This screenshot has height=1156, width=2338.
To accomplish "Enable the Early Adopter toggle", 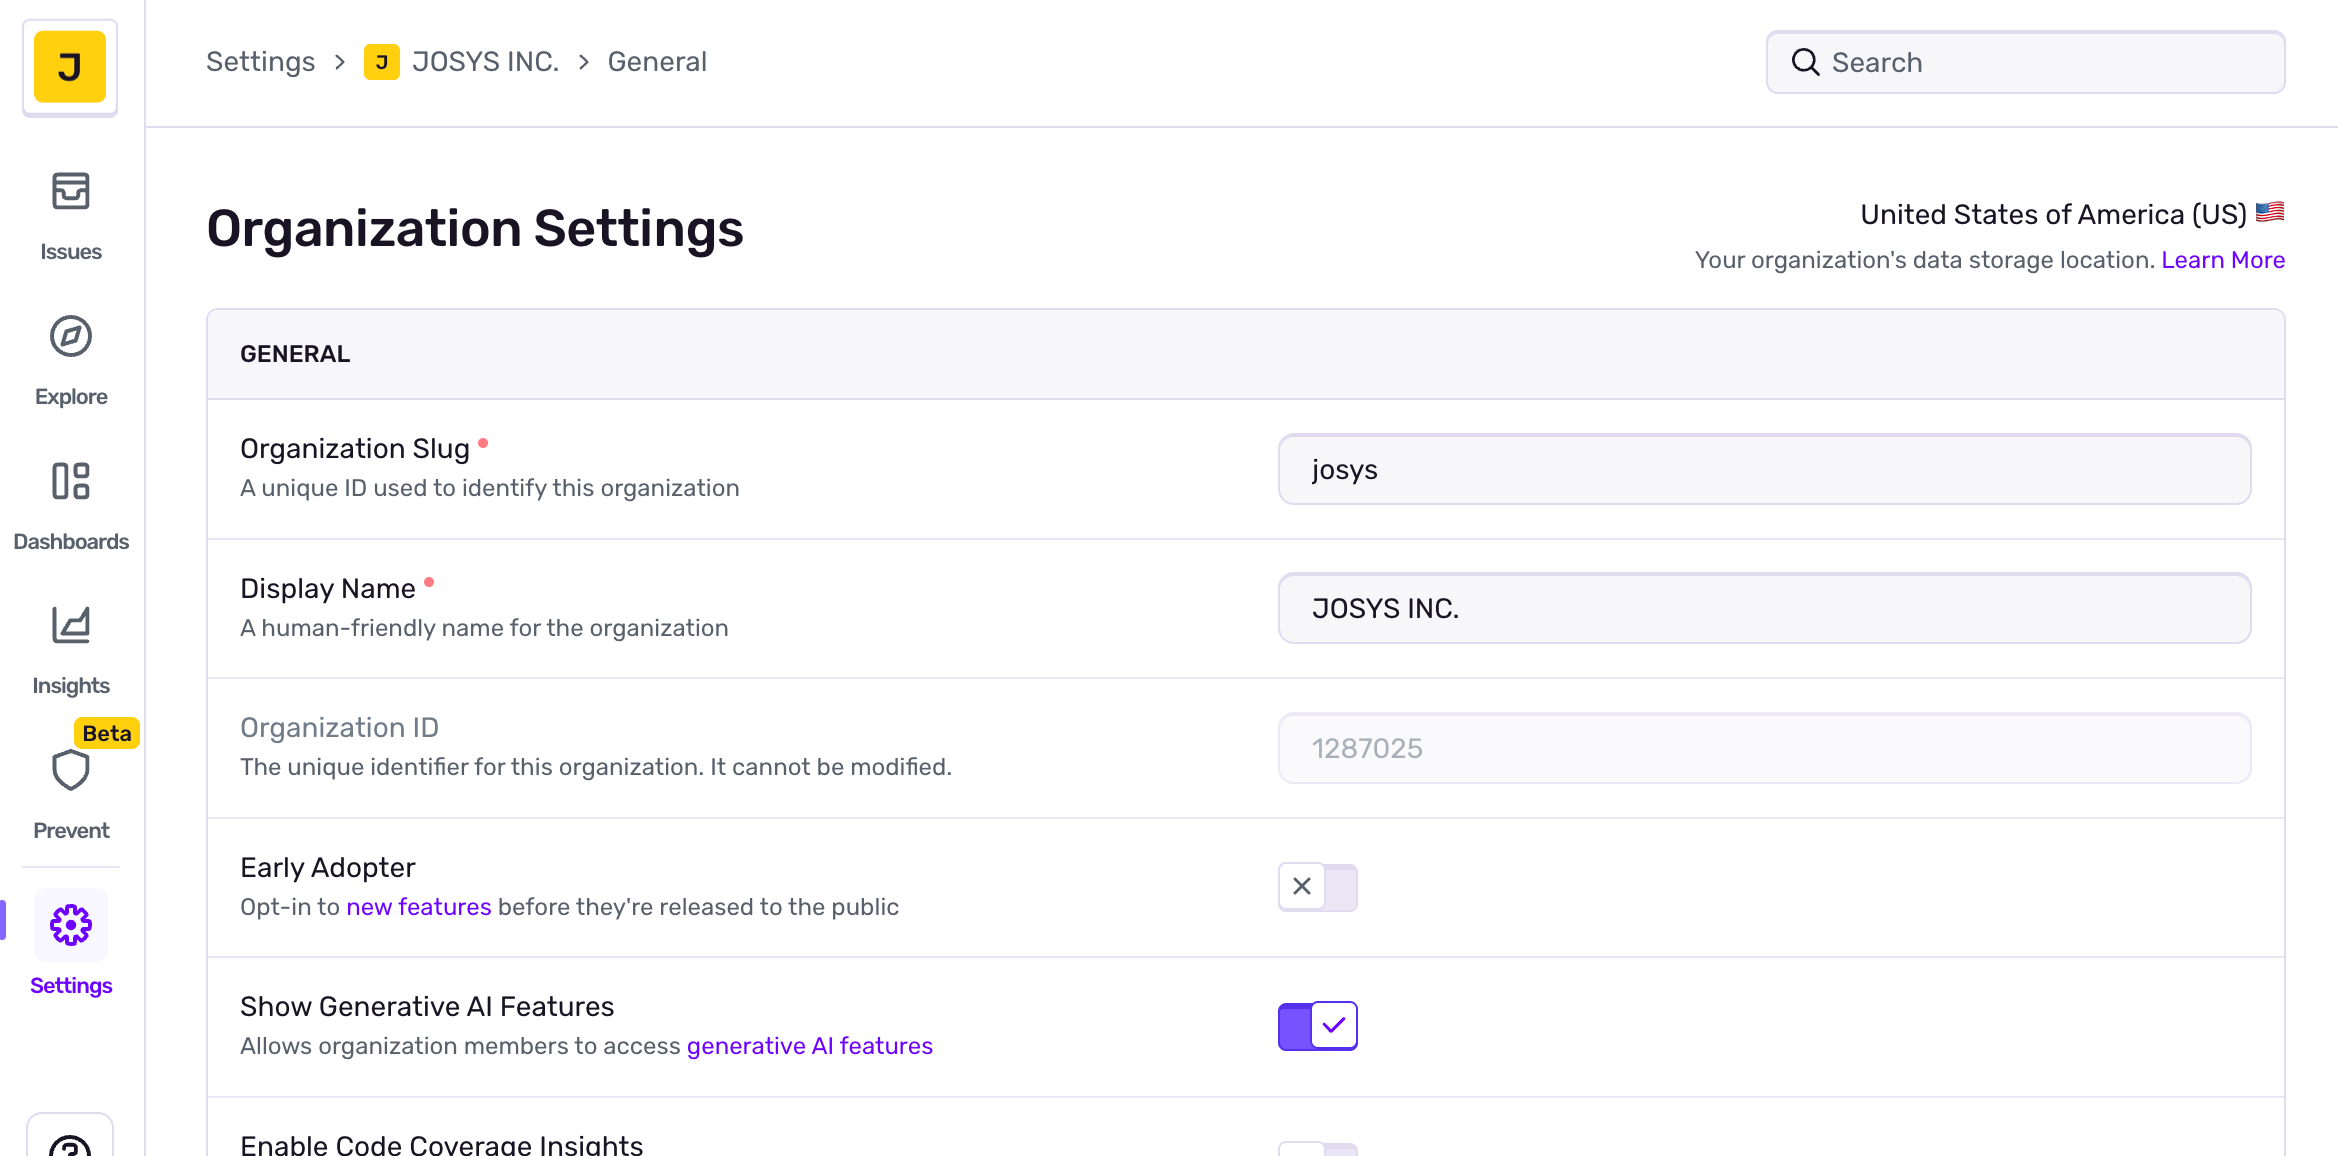I will coord(1317,887).
